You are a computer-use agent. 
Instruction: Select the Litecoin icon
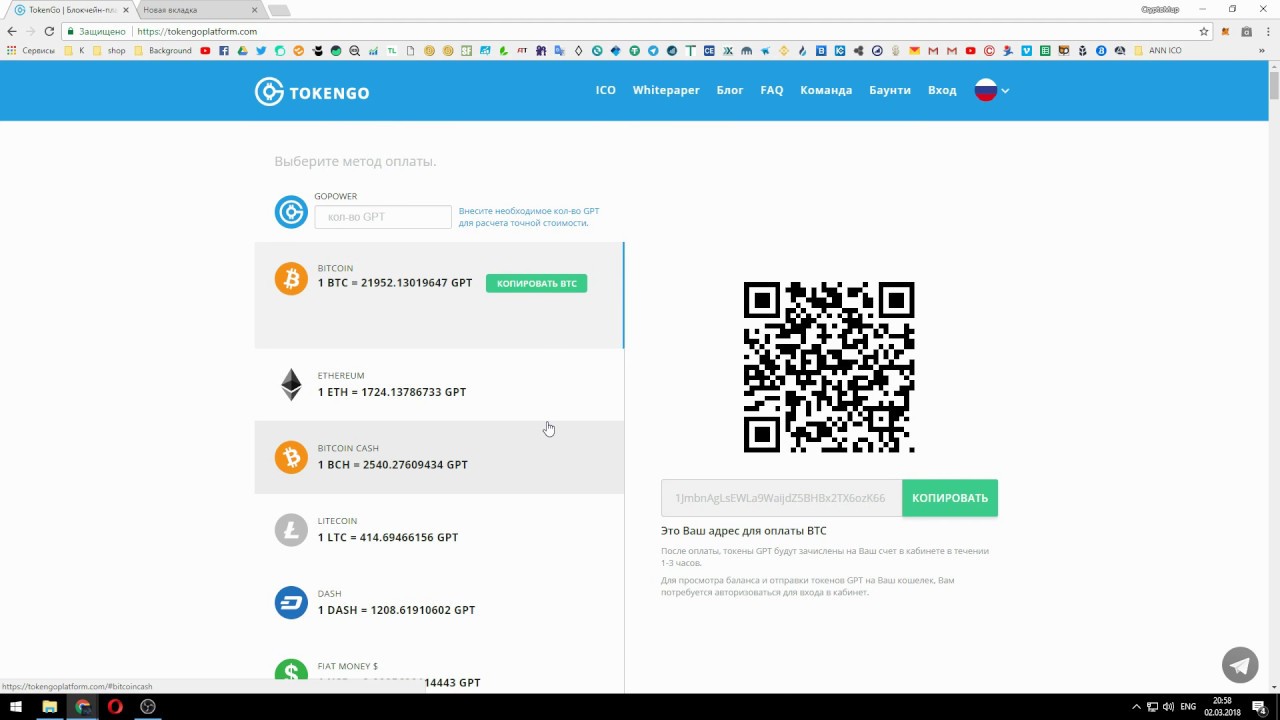click(291, 530)
